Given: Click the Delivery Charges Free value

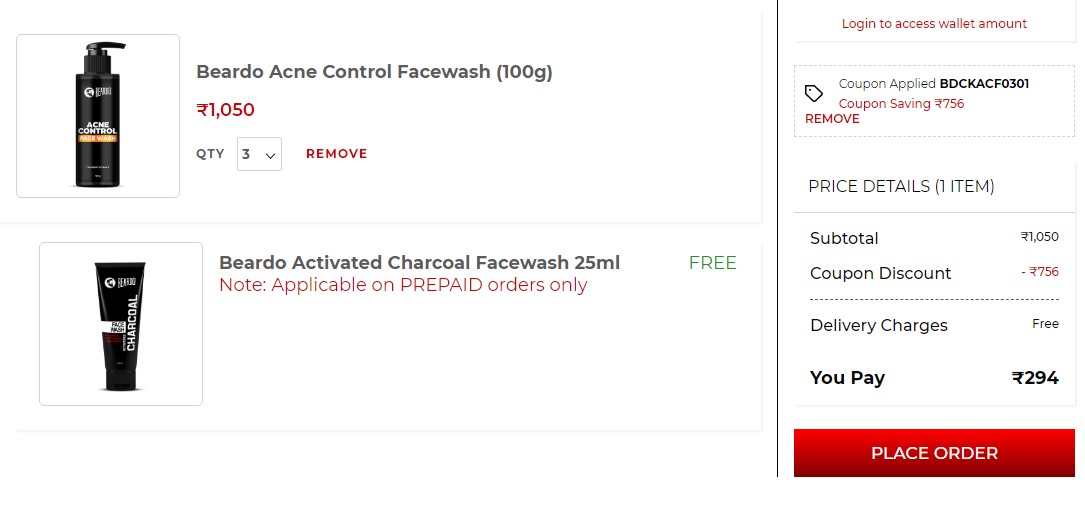Looking at the screenshot, I should (x=1045, y=324).
